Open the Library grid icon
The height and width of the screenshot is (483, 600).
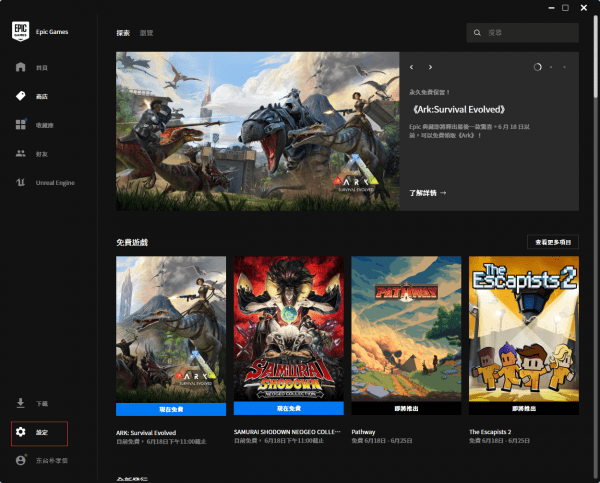[x=21, y=125]
